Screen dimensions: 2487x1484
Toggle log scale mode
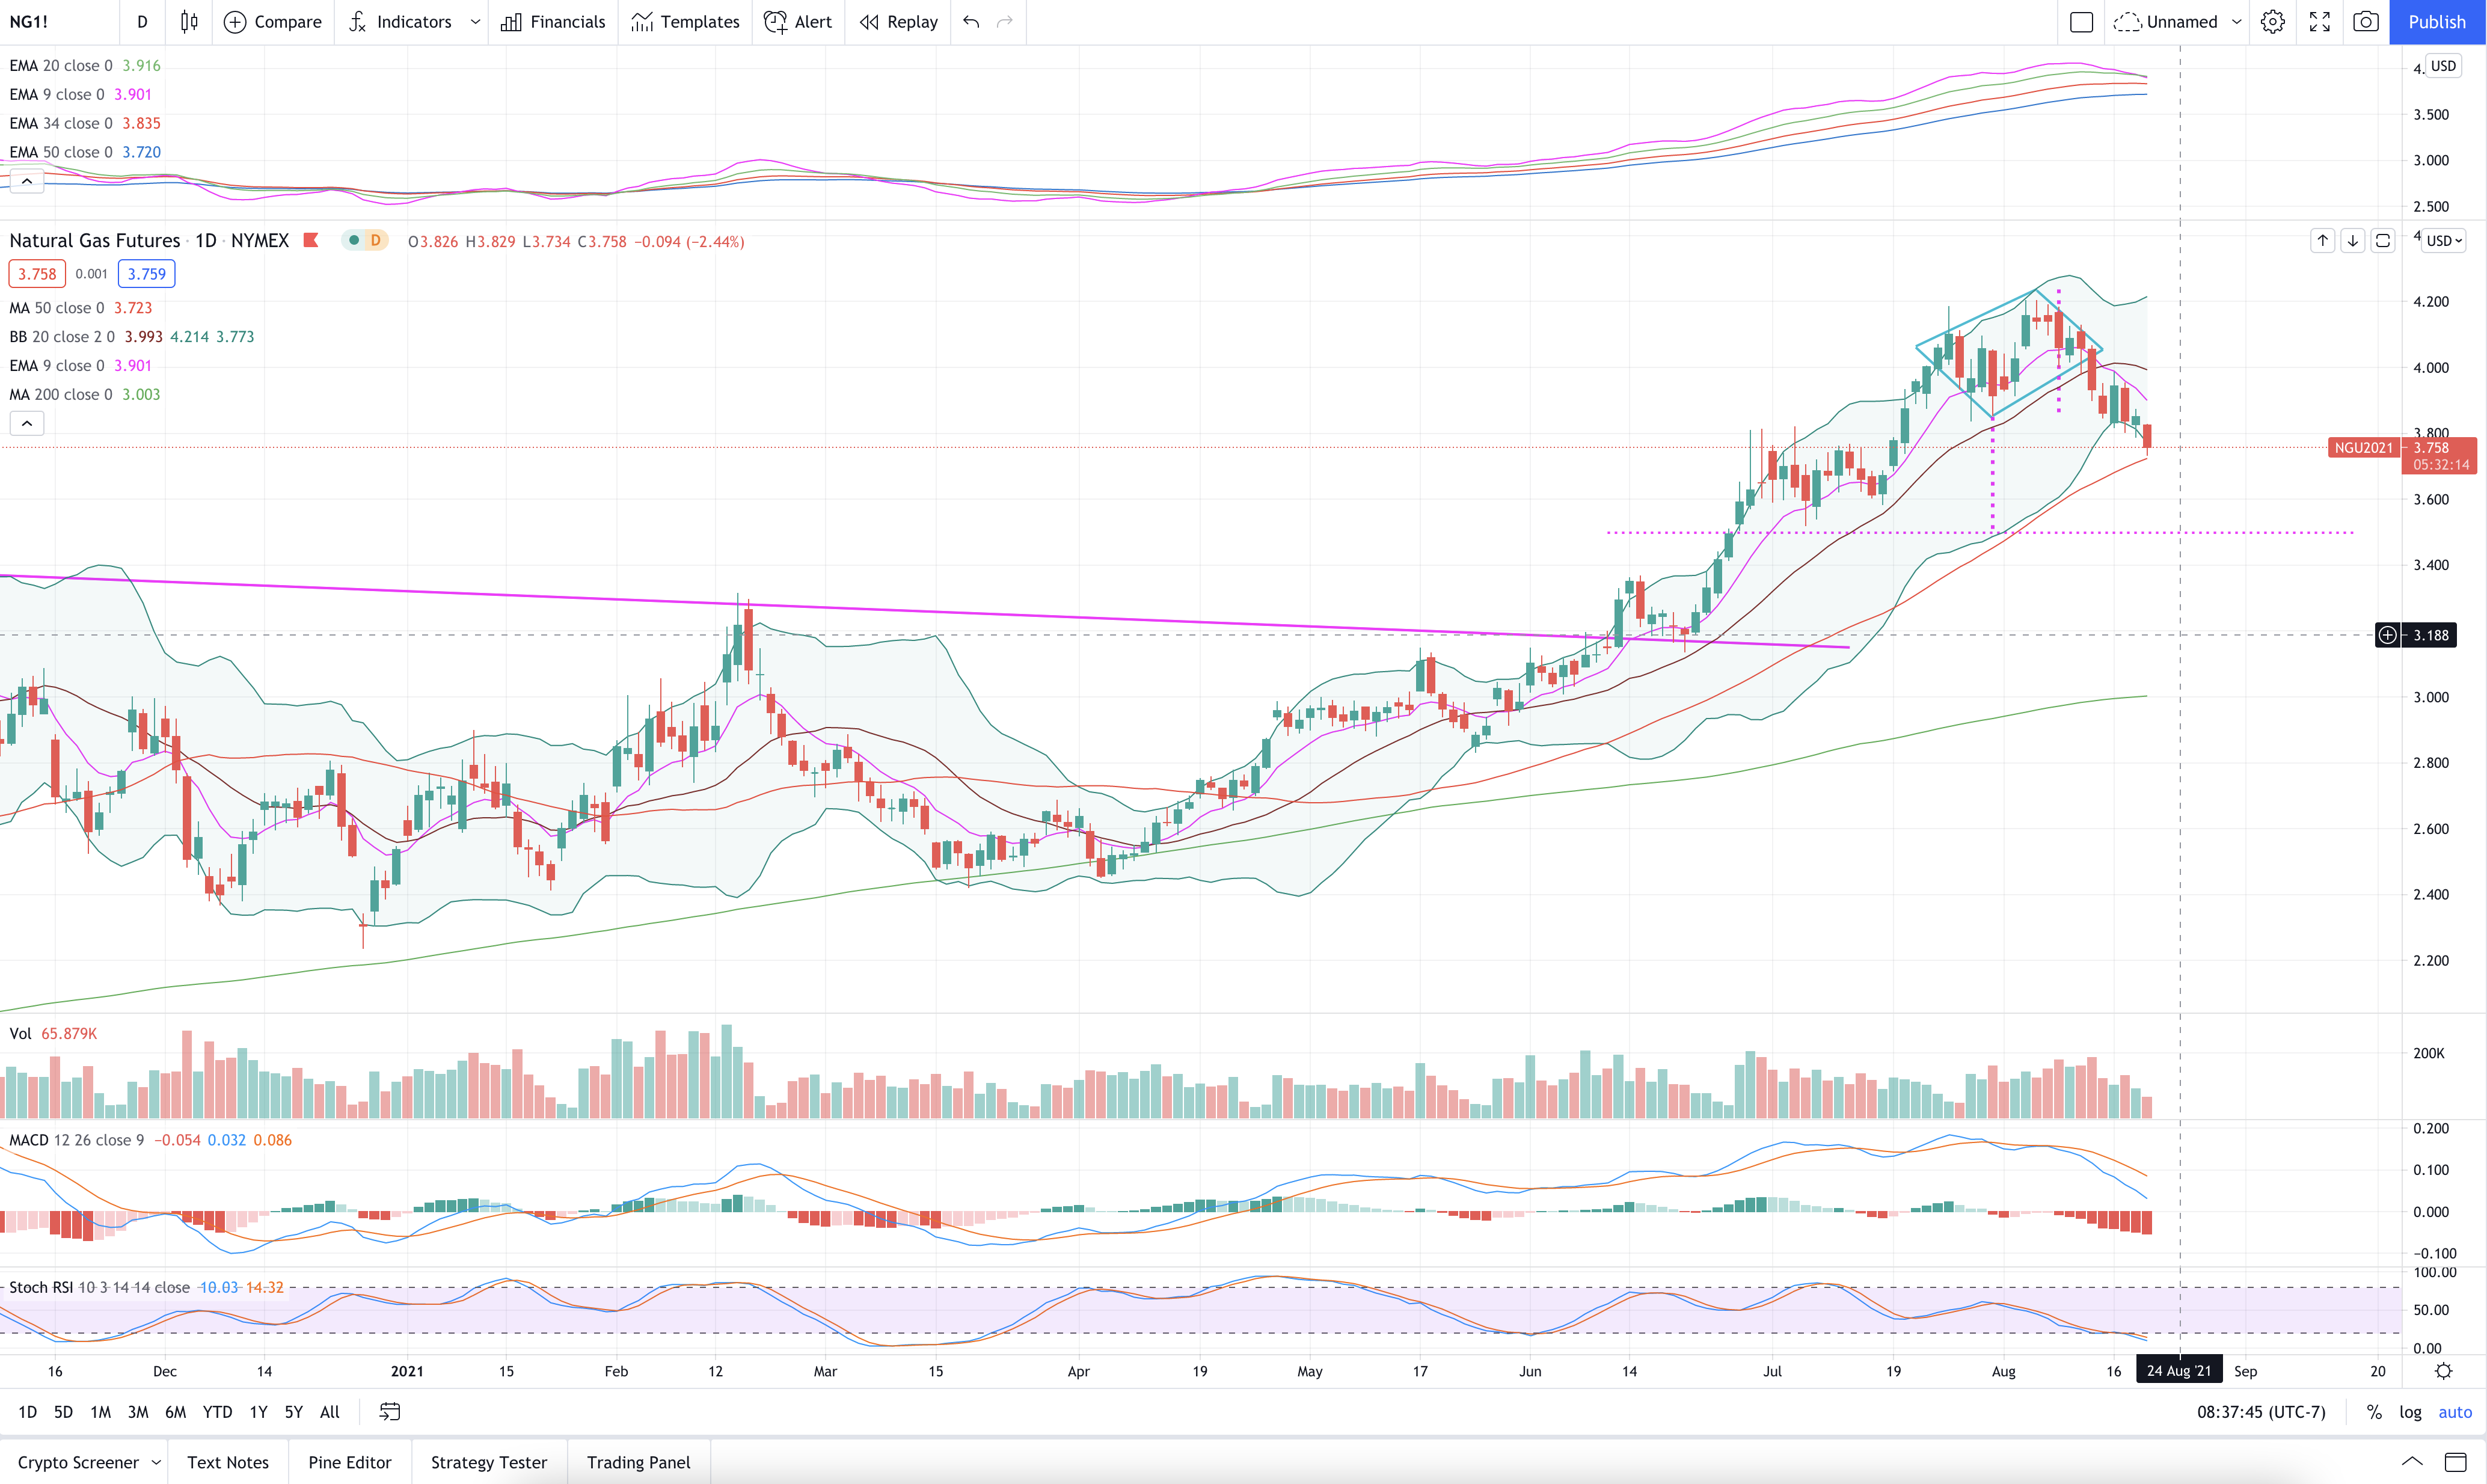[2410, 1412]
